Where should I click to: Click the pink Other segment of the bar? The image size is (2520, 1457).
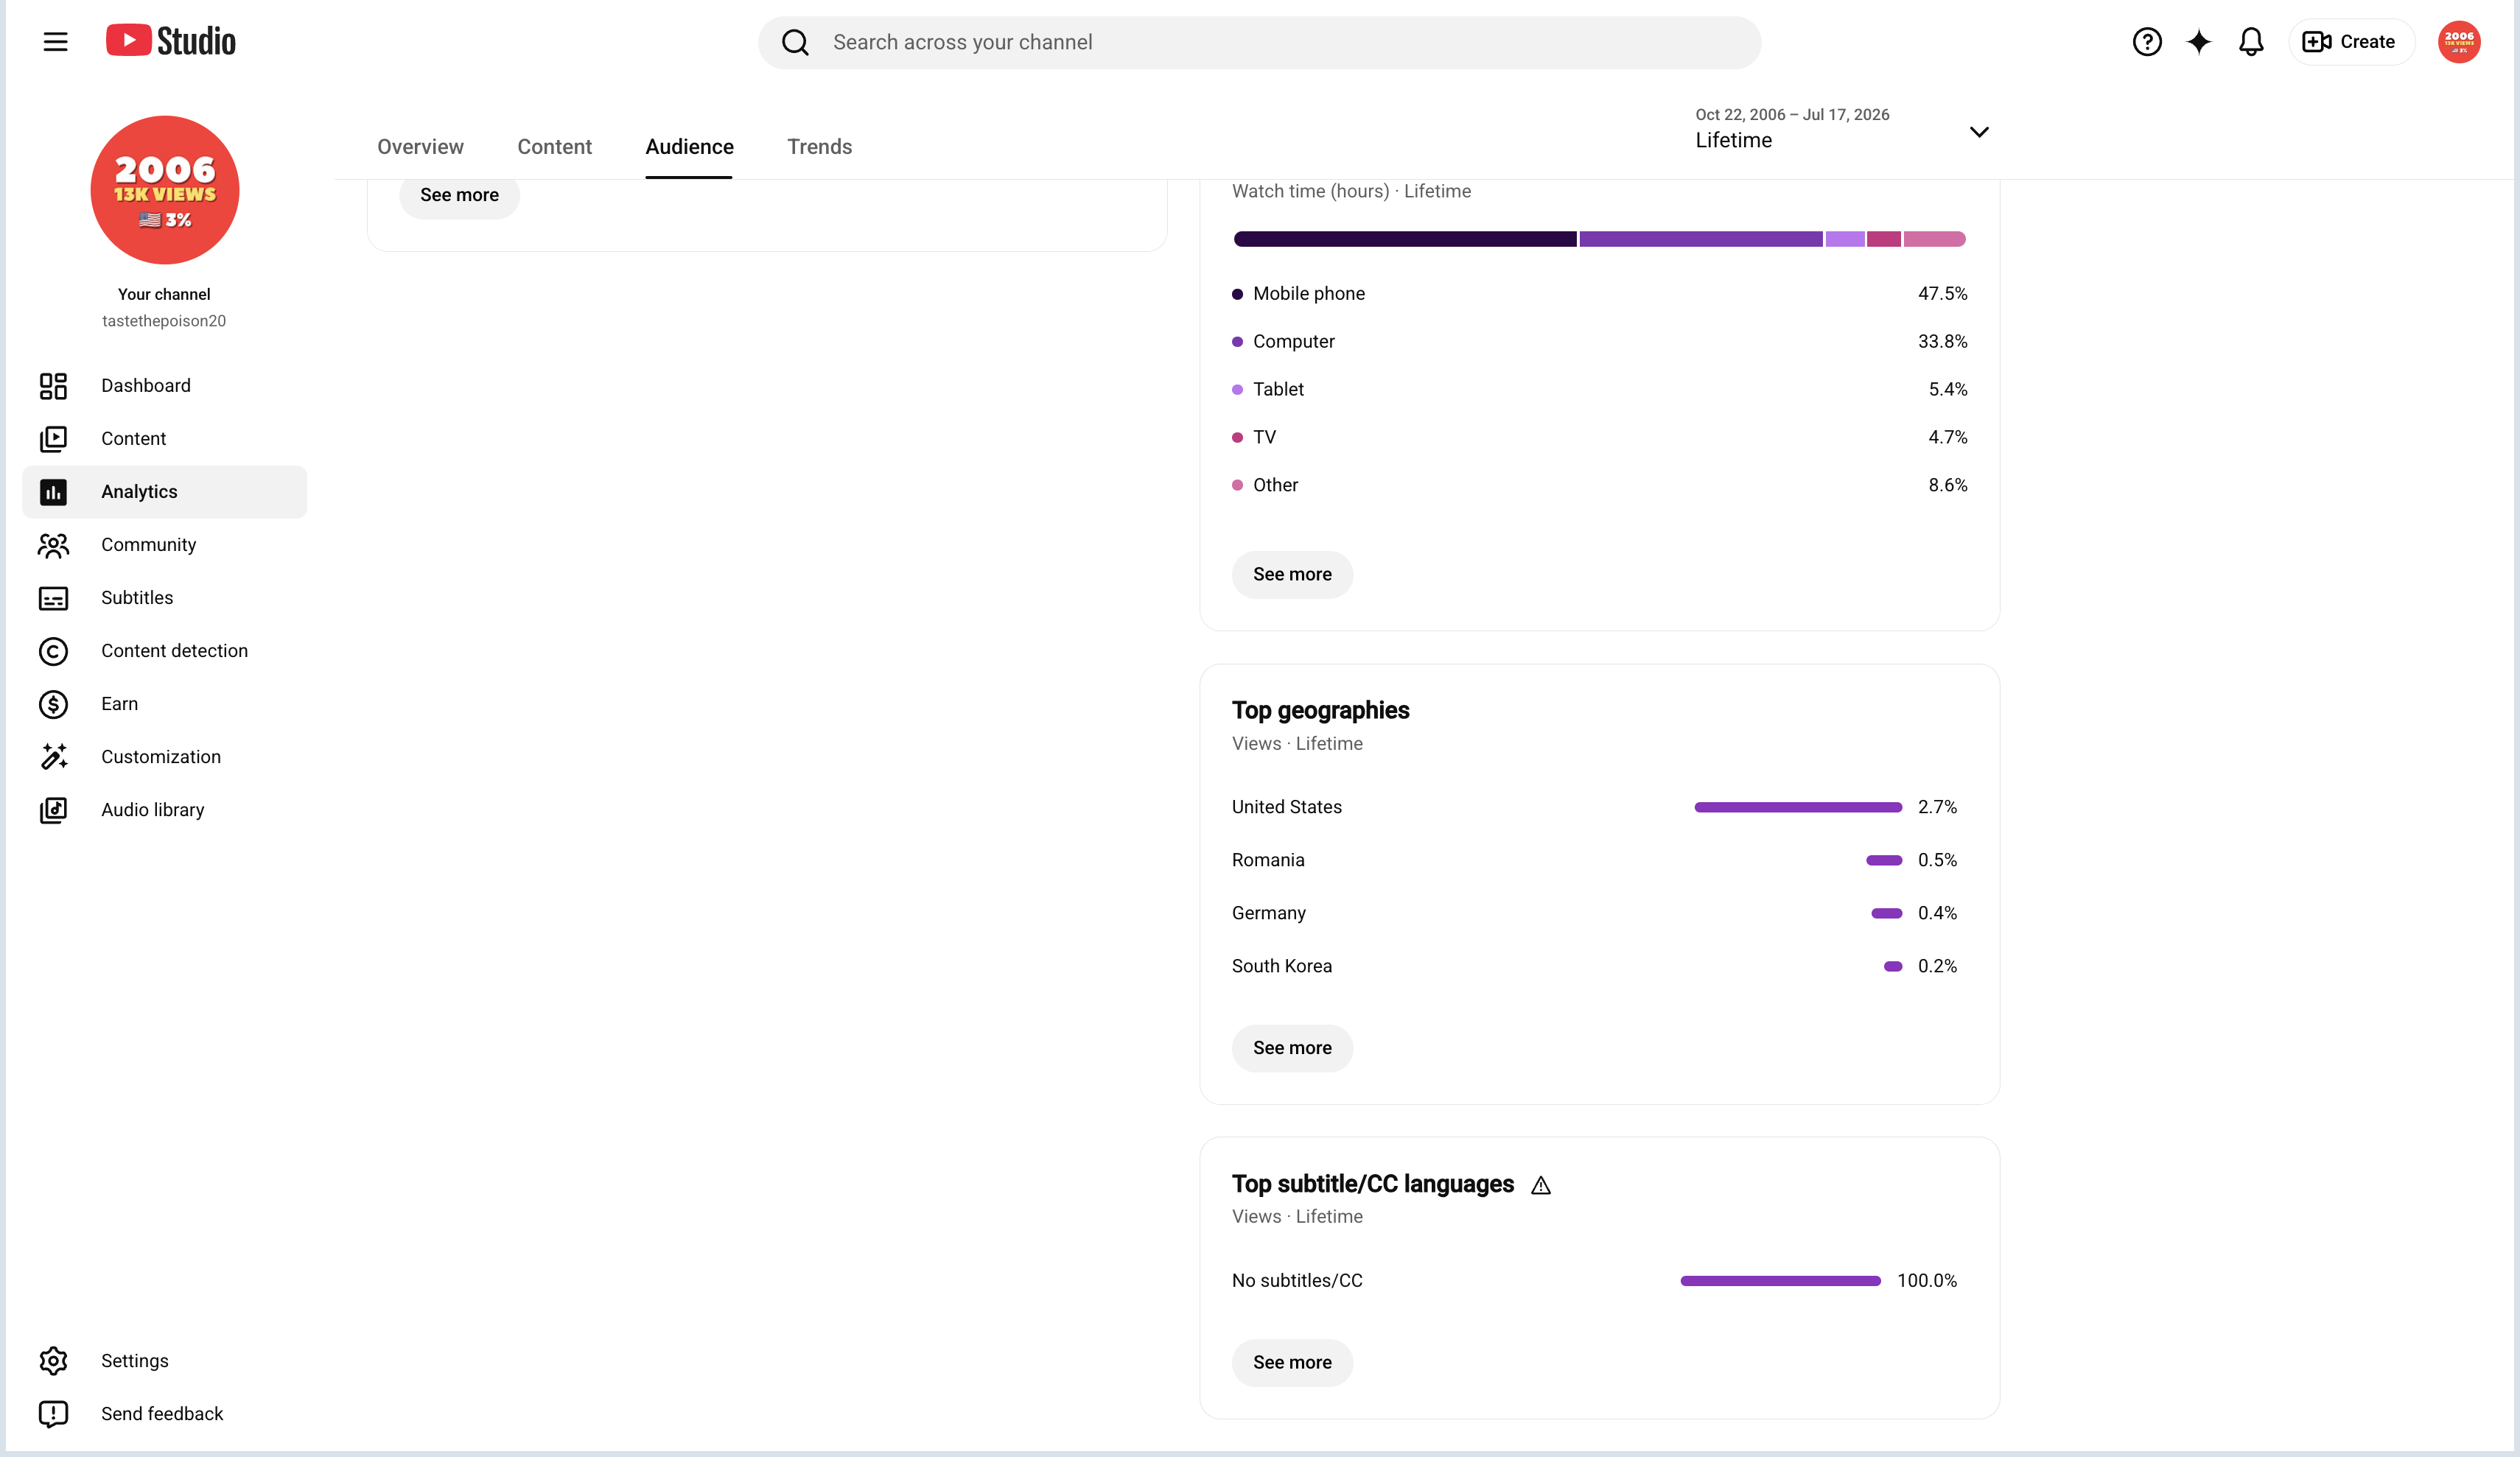pos(1935,239)
